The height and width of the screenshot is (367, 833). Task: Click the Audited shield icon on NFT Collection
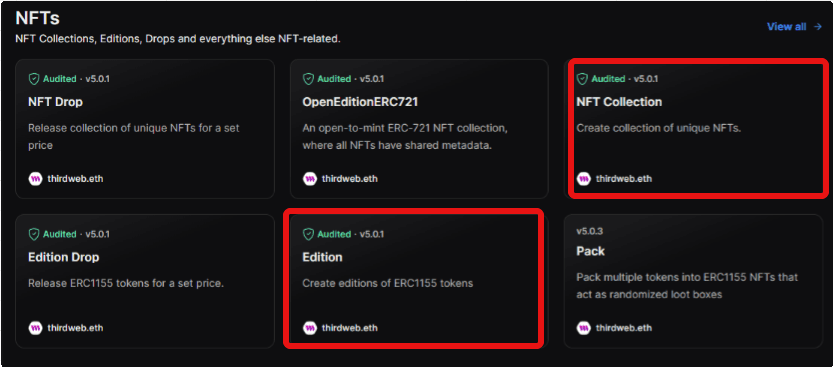coord(582,79)
